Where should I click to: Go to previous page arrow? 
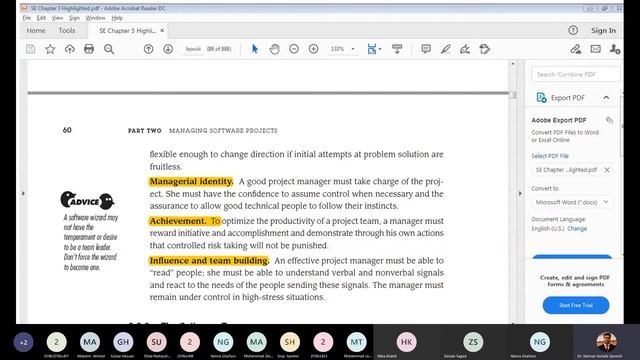pyautogui.click(x=149, y=49)
